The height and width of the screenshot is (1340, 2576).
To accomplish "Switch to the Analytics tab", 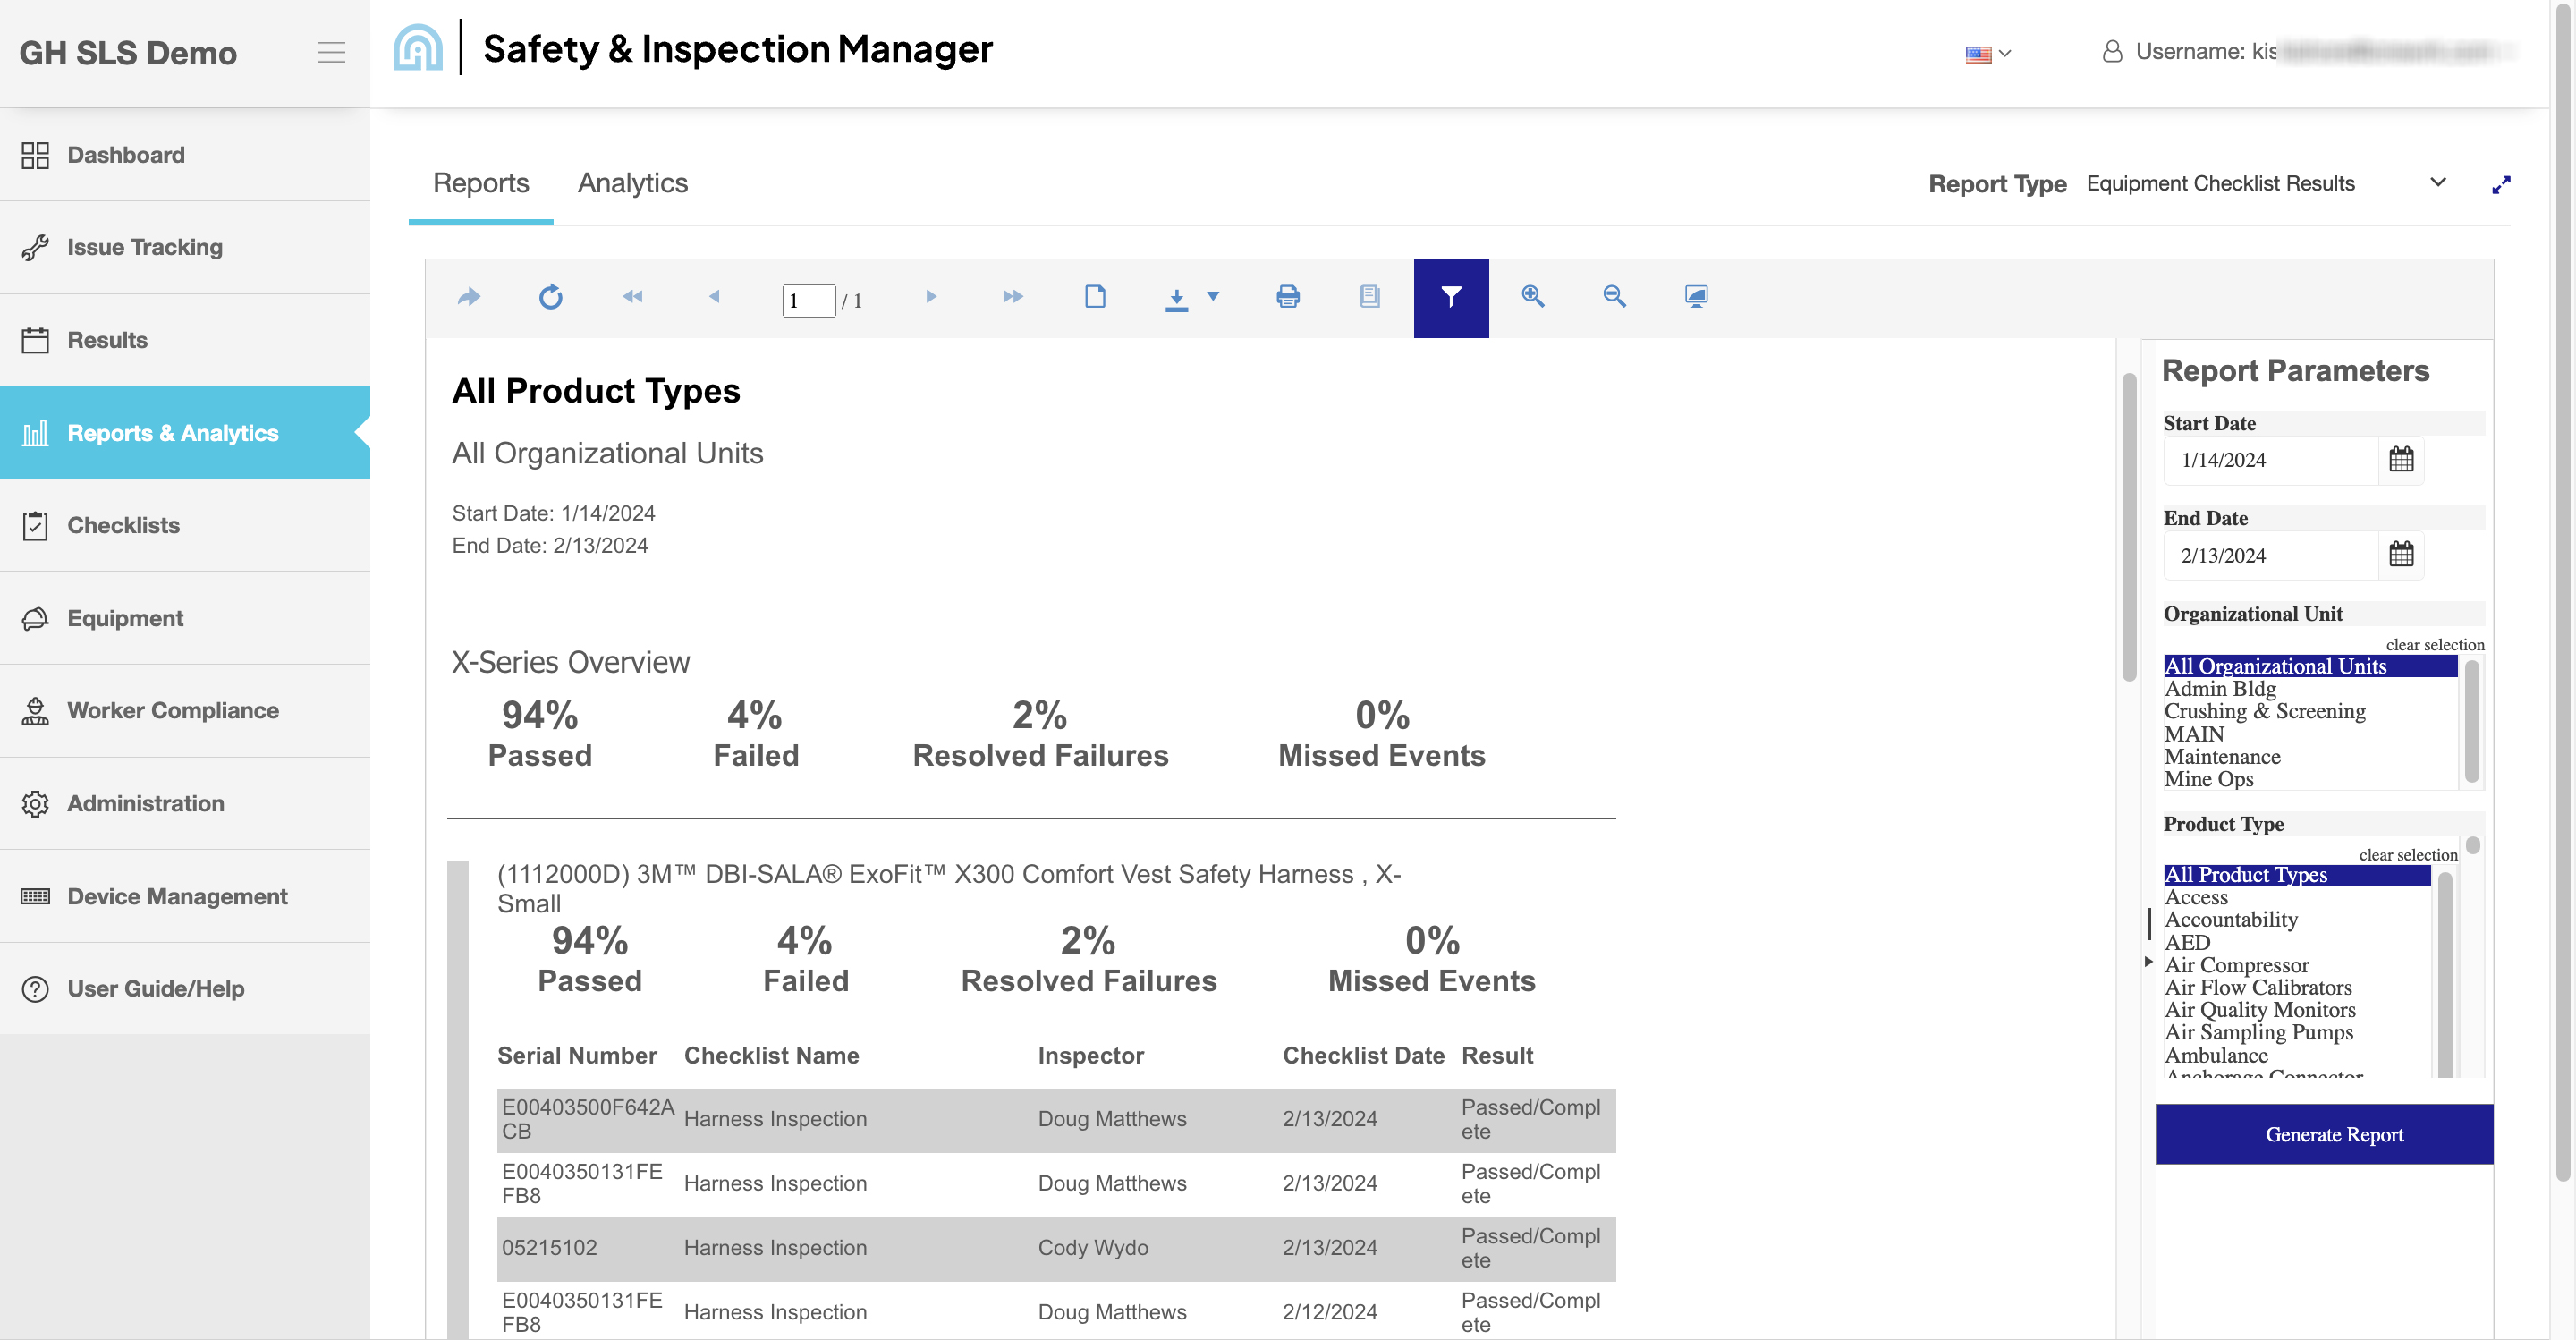I will pos(632,184).
